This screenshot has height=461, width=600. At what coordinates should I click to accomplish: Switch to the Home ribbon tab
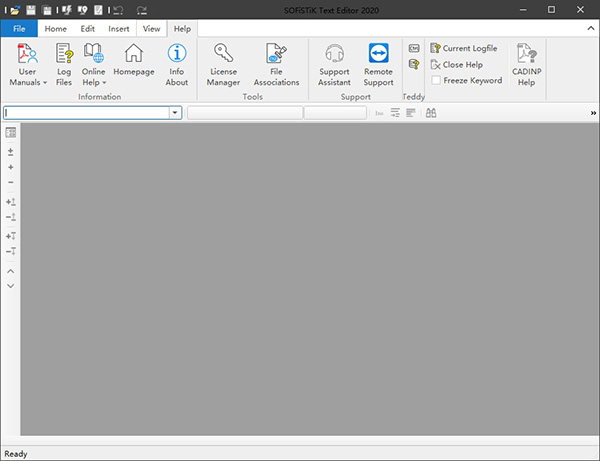[x=56, y=29]
